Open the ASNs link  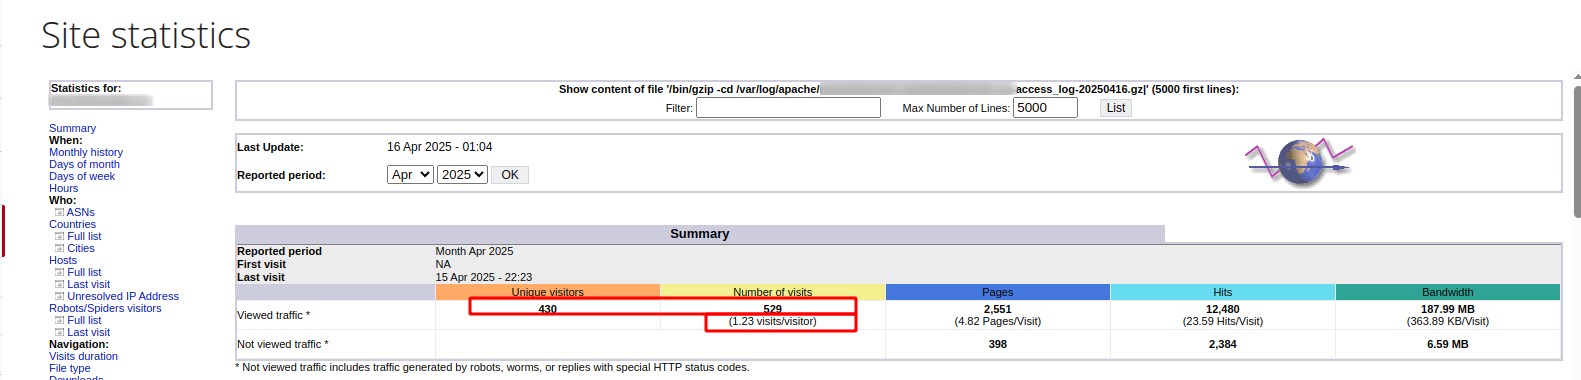[81, 212]
